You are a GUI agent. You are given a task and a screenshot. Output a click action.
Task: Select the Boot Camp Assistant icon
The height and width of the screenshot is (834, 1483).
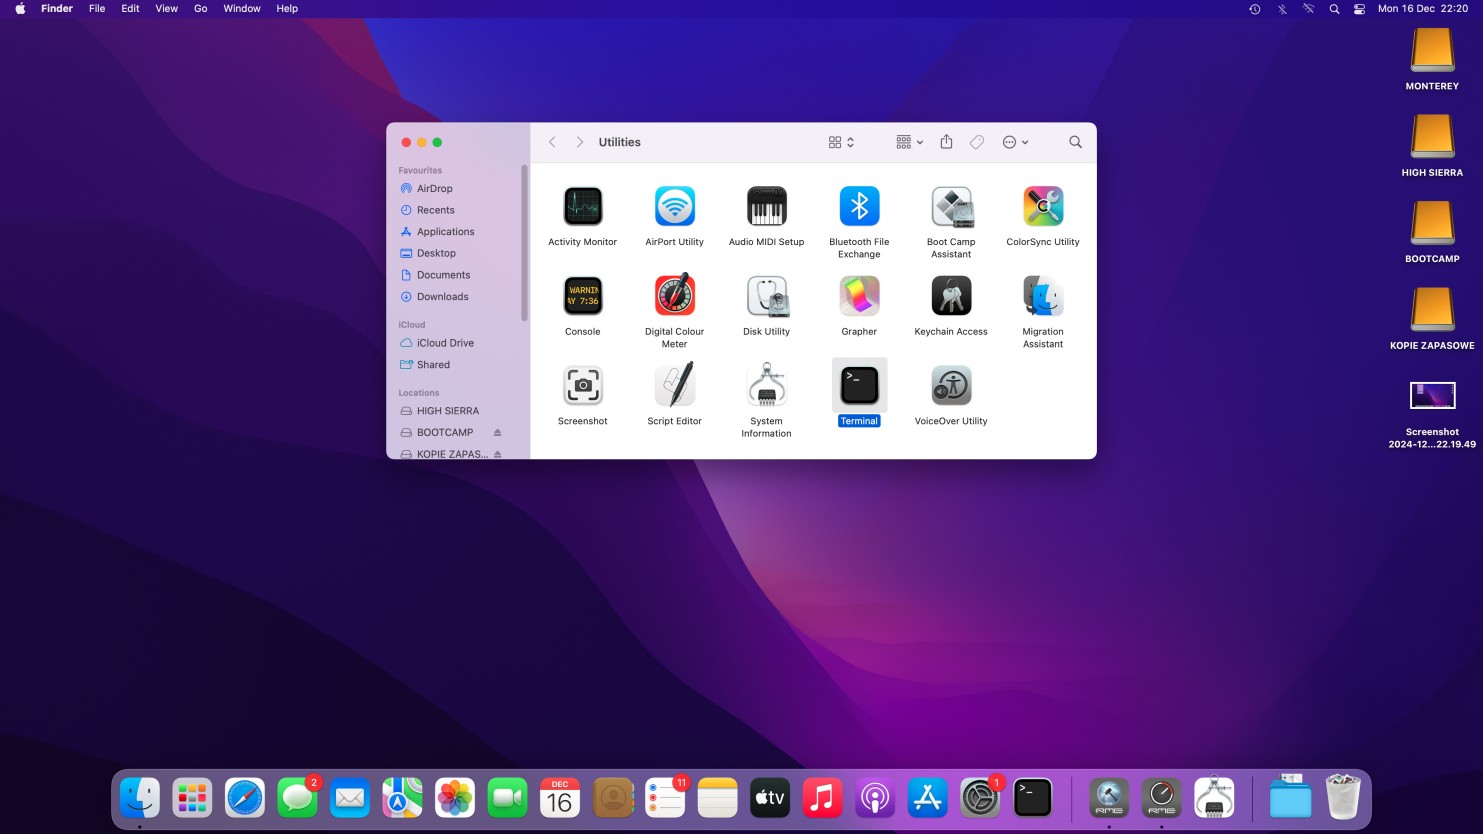[x=951, y=206]
